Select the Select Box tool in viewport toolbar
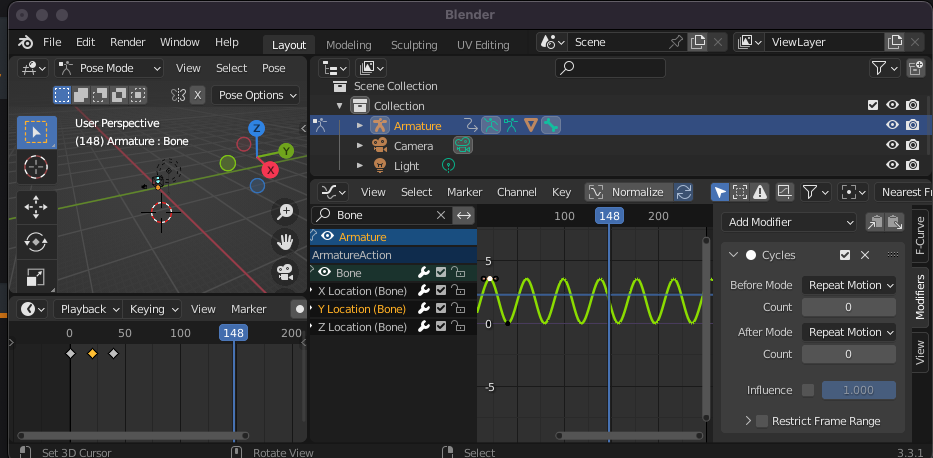The image size is (933, 458). [x=36, y=132]
